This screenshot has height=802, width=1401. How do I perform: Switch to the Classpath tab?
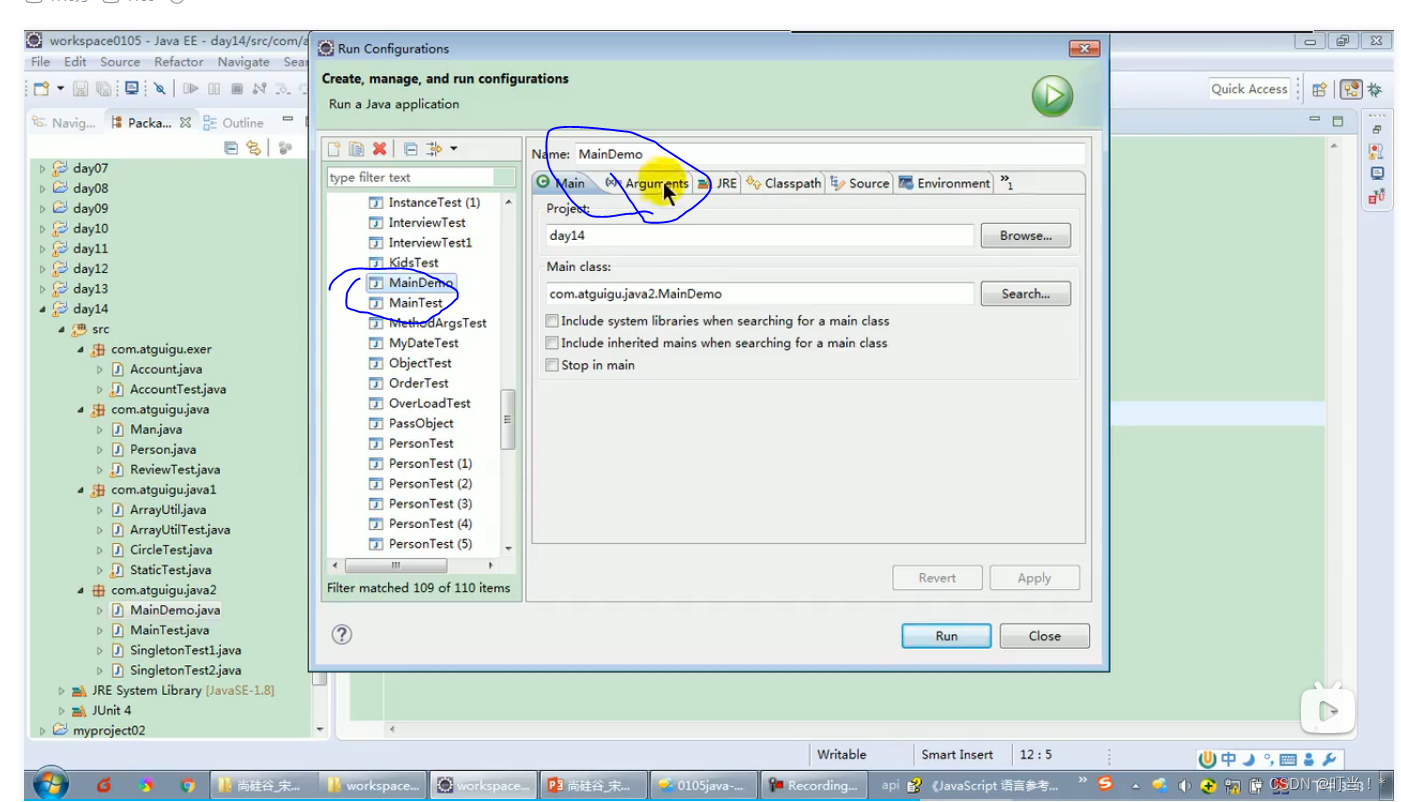[x=784, y=183]
